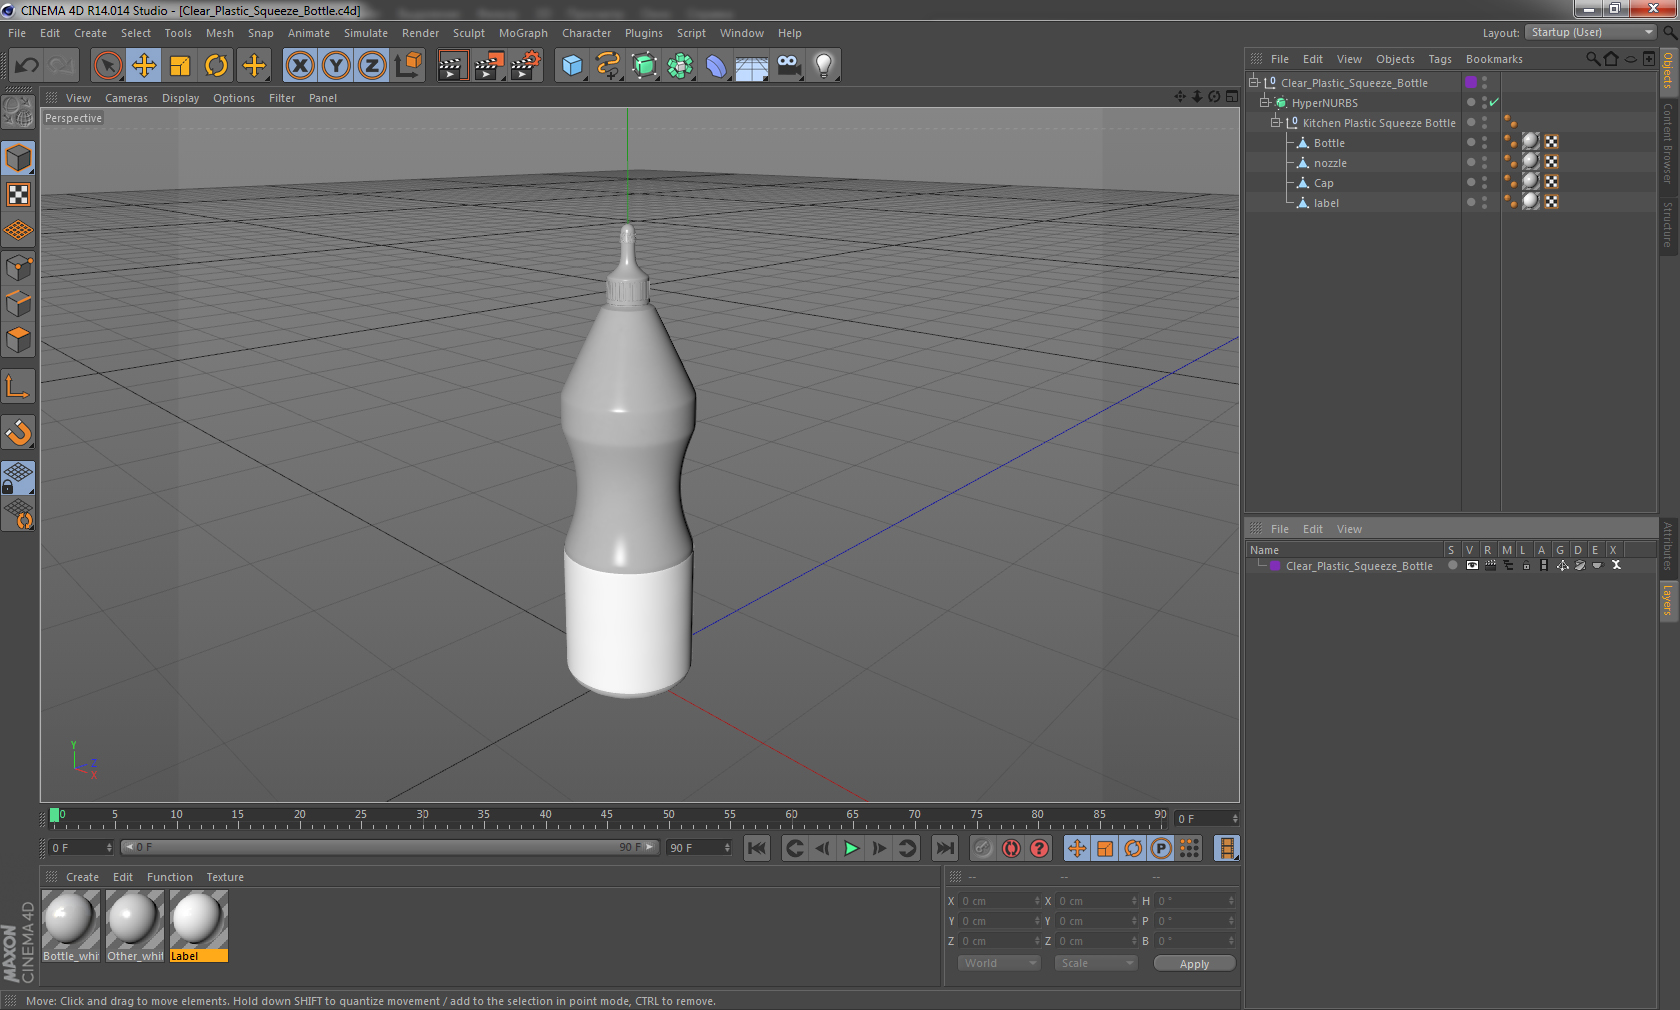This screenshot has height=1010, width=1680.
Task: Toggle HyperNURBS green enable checkmark
Action: [1494, 102]
